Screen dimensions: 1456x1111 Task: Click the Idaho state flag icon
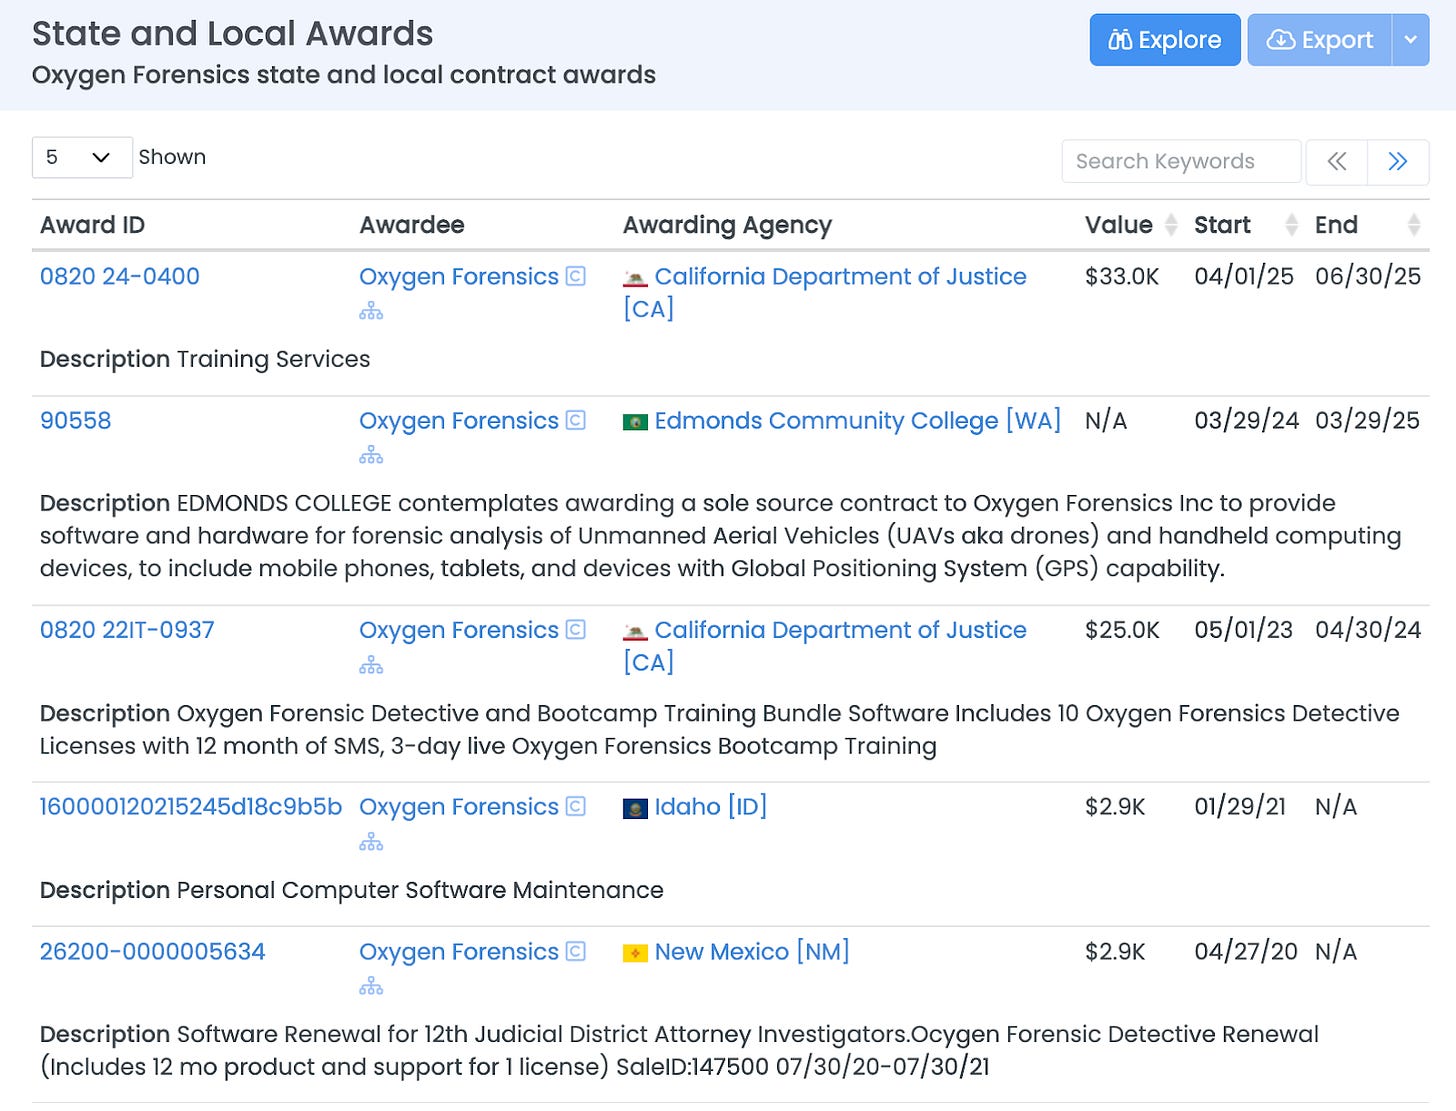(x=635, y=808)
